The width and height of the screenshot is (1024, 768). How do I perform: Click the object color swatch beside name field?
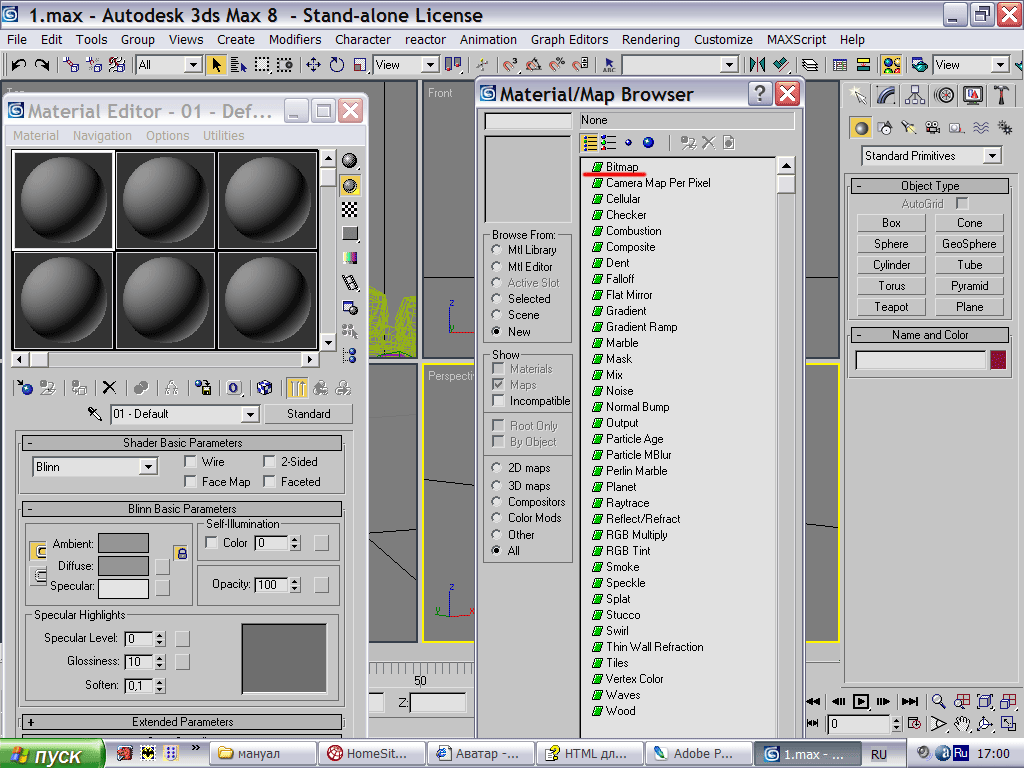click(x=998, y=360)
